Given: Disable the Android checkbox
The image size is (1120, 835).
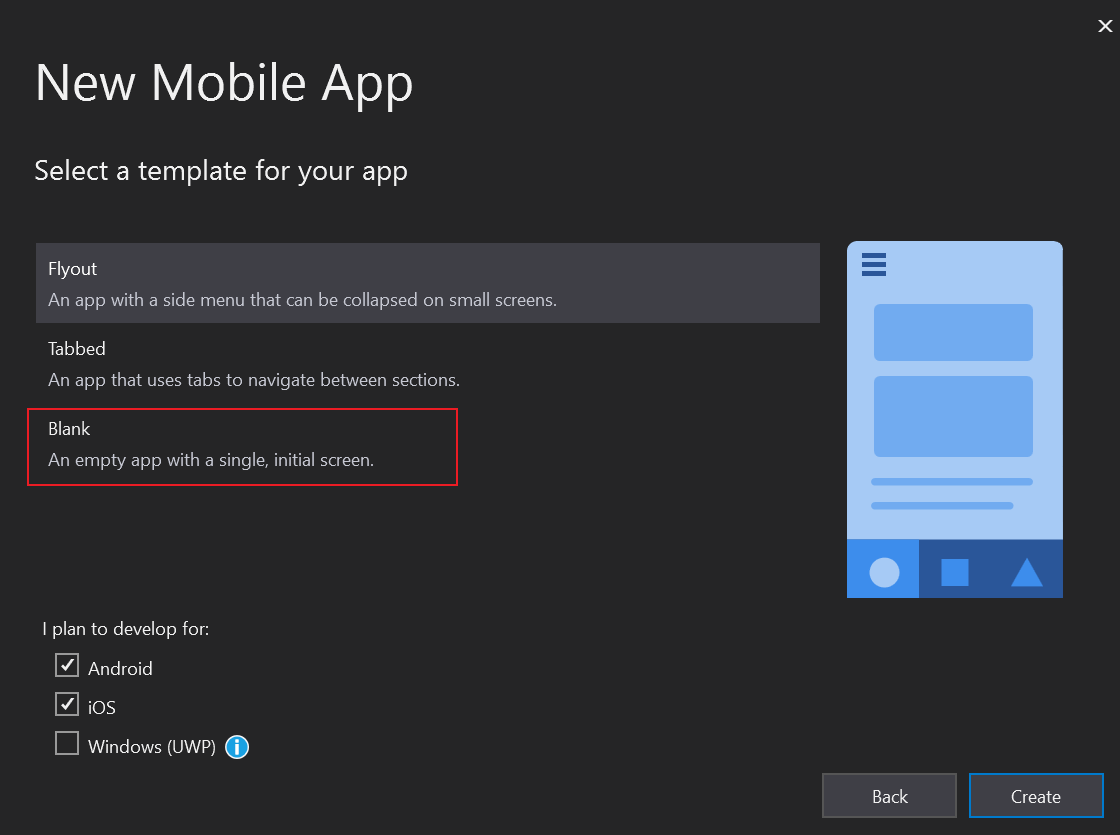Looking at the screenshot, I should point(66,665).
